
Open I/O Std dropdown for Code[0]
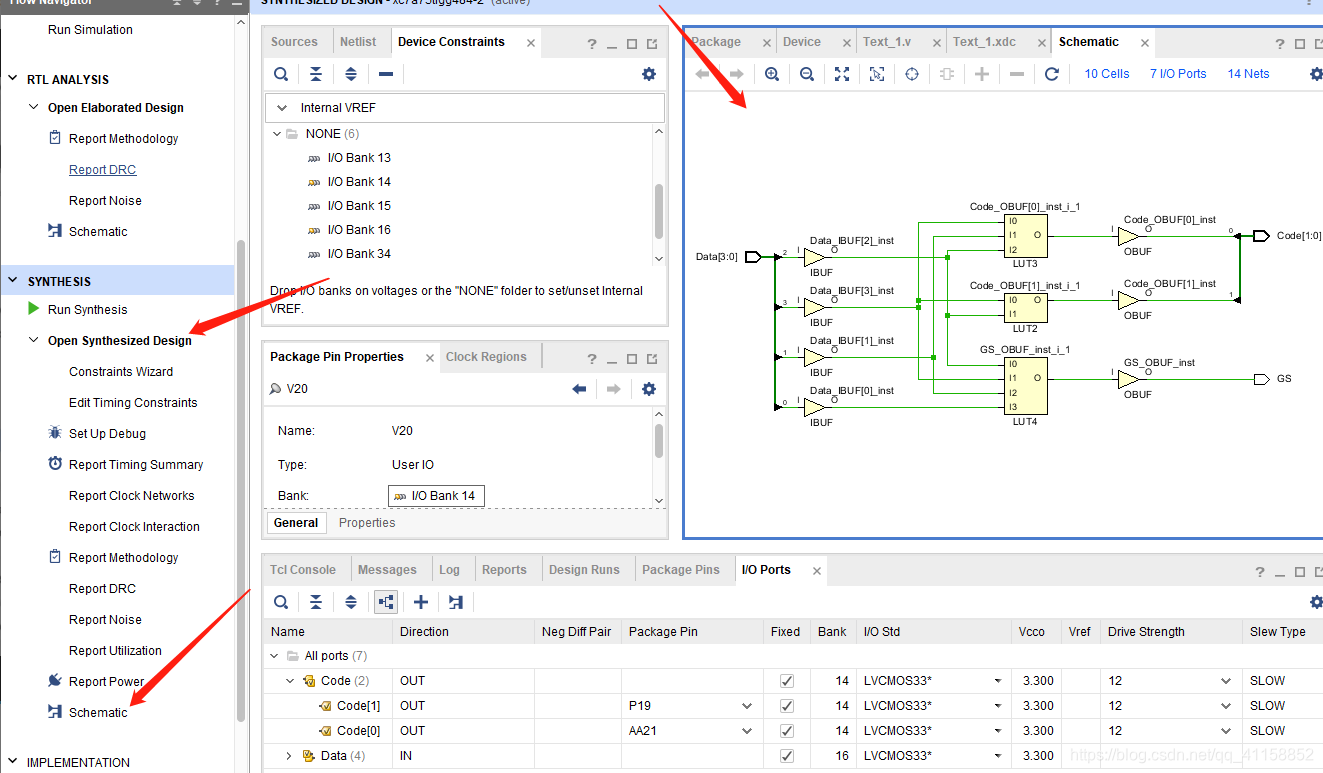(997, 731)
